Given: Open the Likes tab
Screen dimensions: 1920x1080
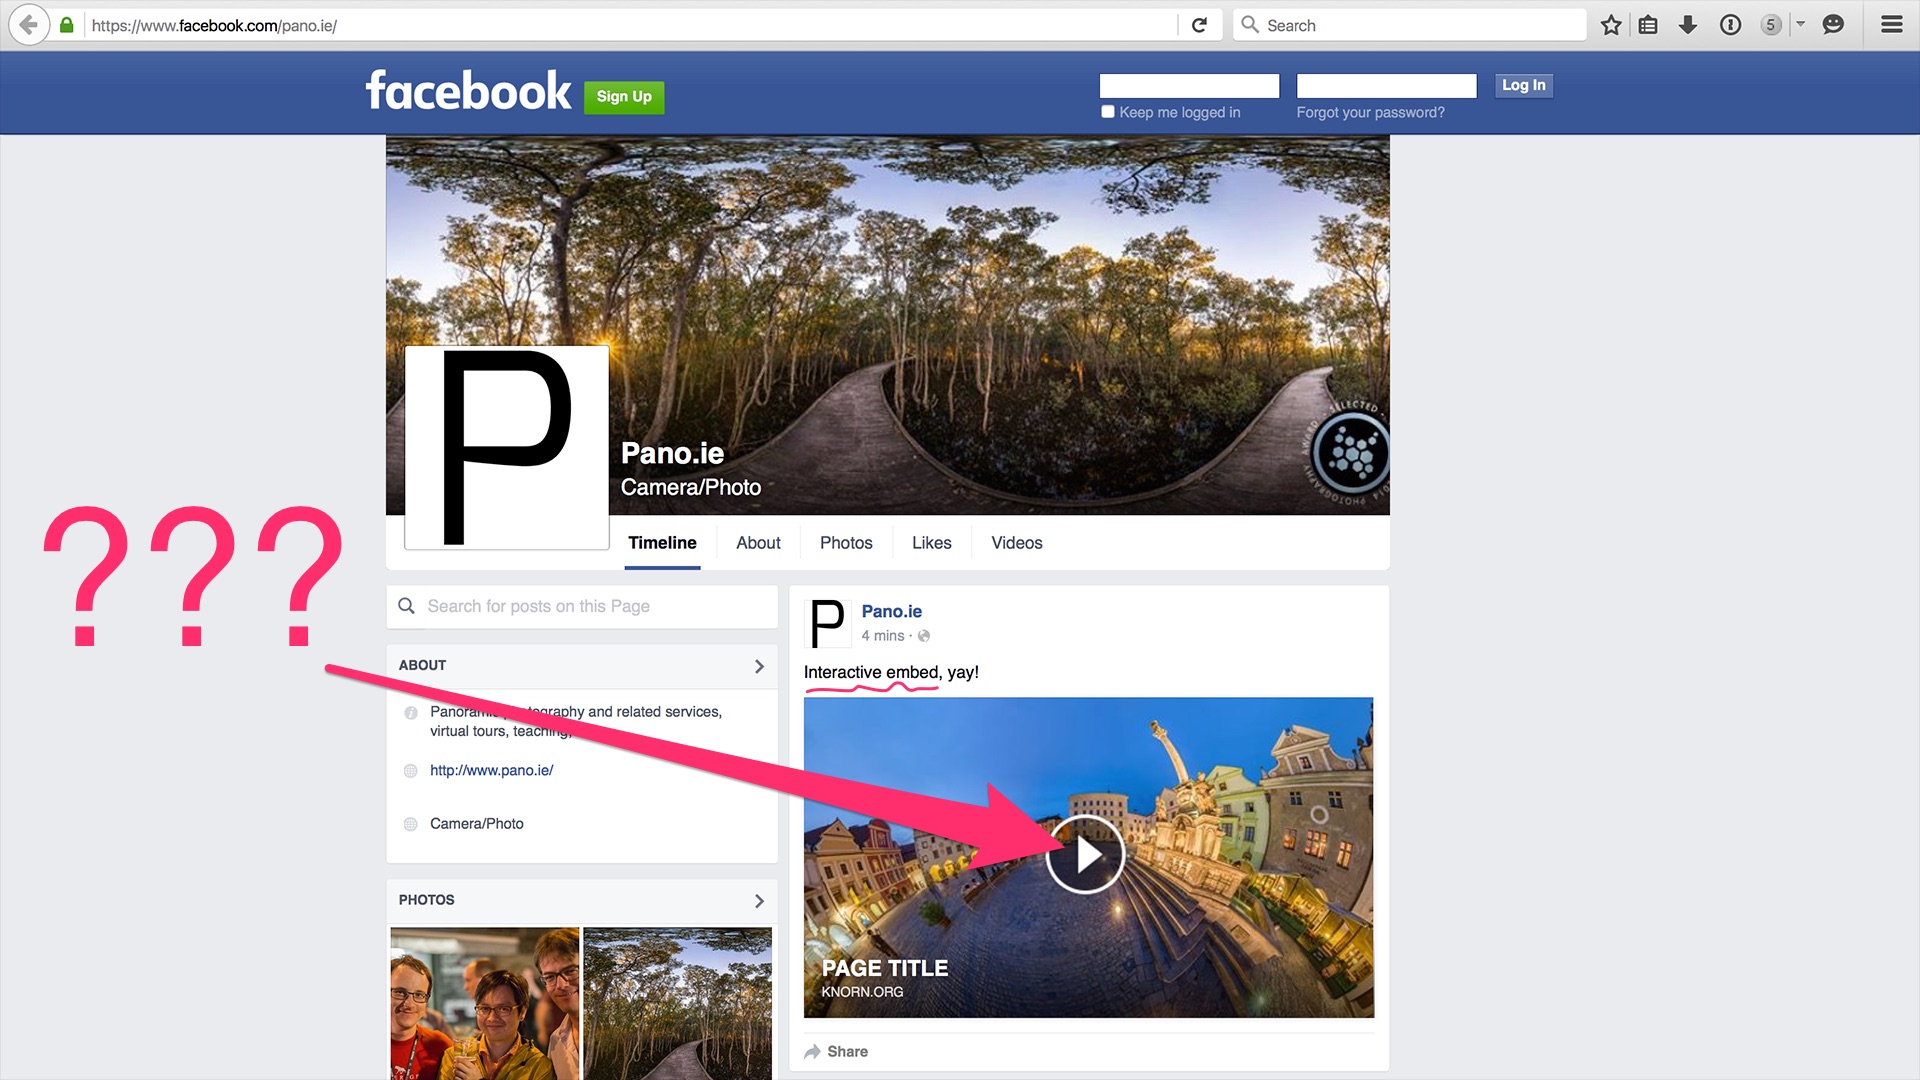Looking at the screenshot, I should (x=931, y=543).
